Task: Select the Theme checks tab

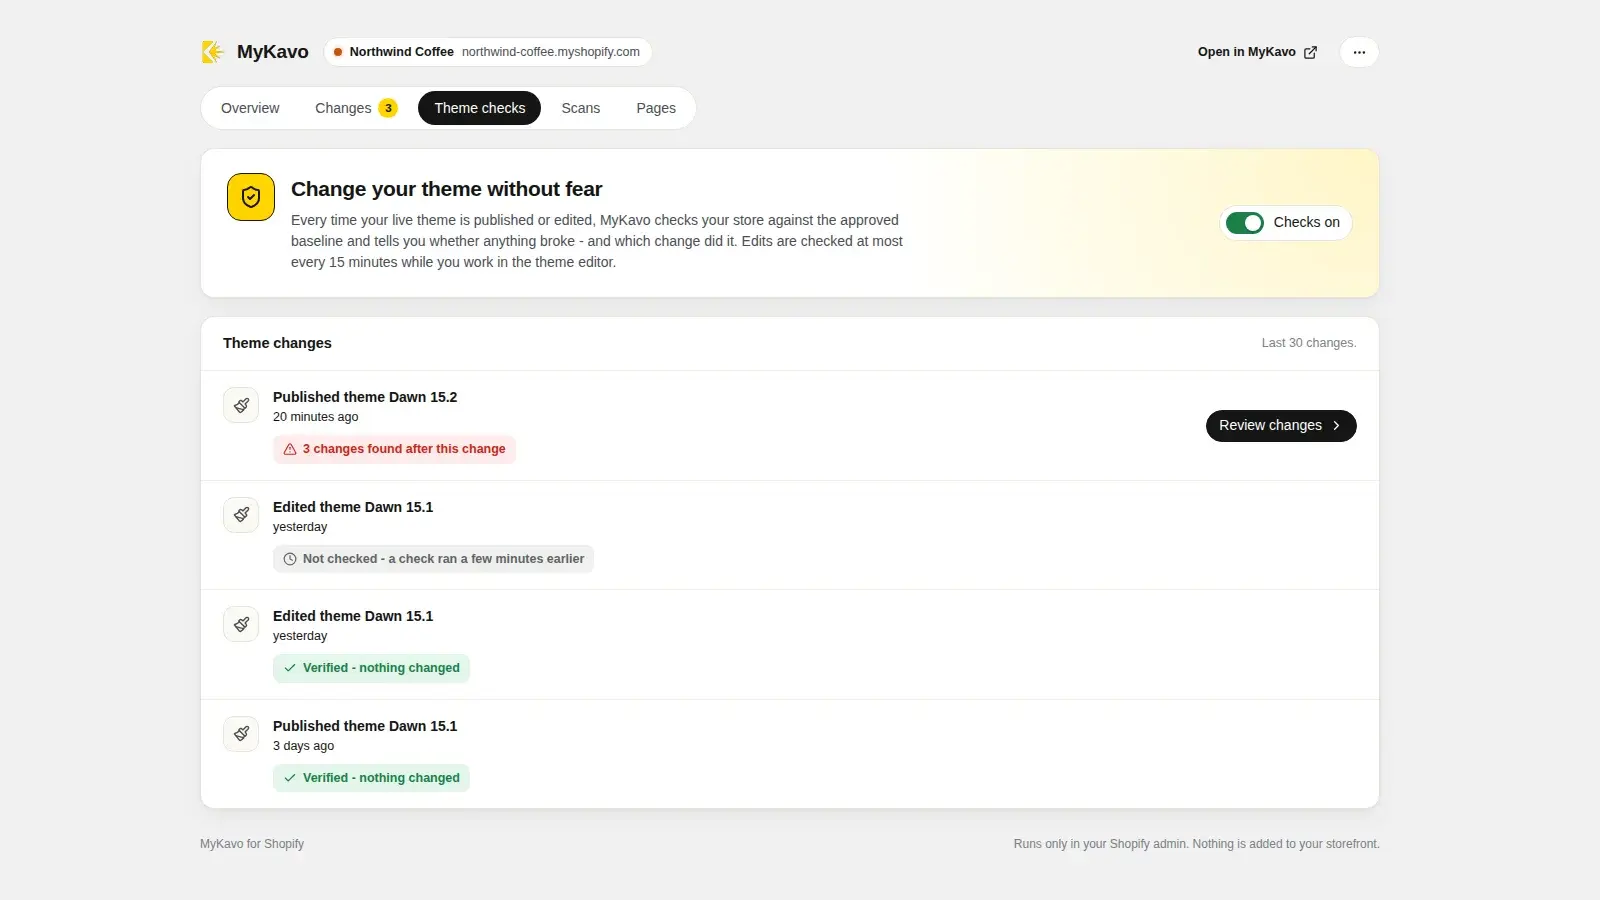Action: tap(479, 108)
